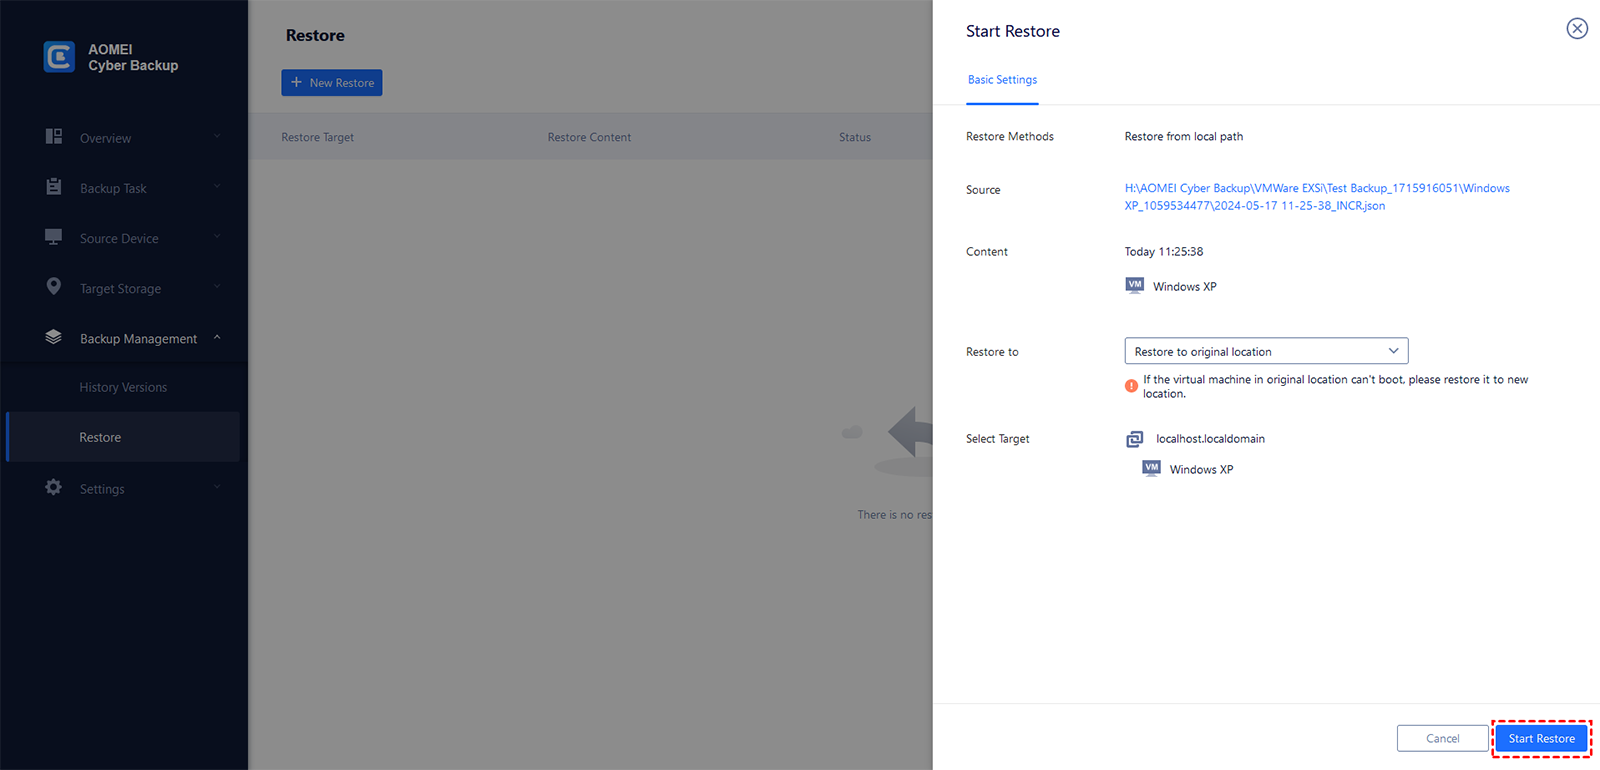Click the Source Device monitor icon
1600x770 pixels.
click(x=54, y=237)
